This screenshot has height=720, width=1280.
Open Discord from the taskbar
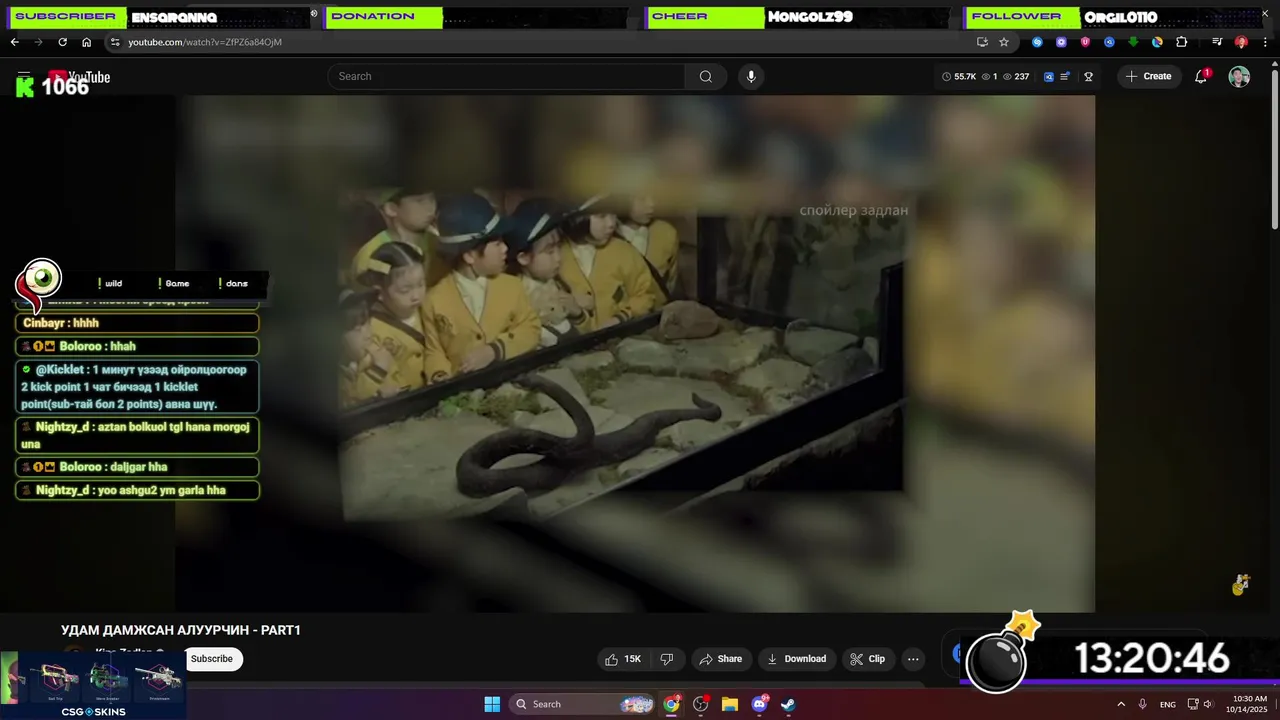759,704
